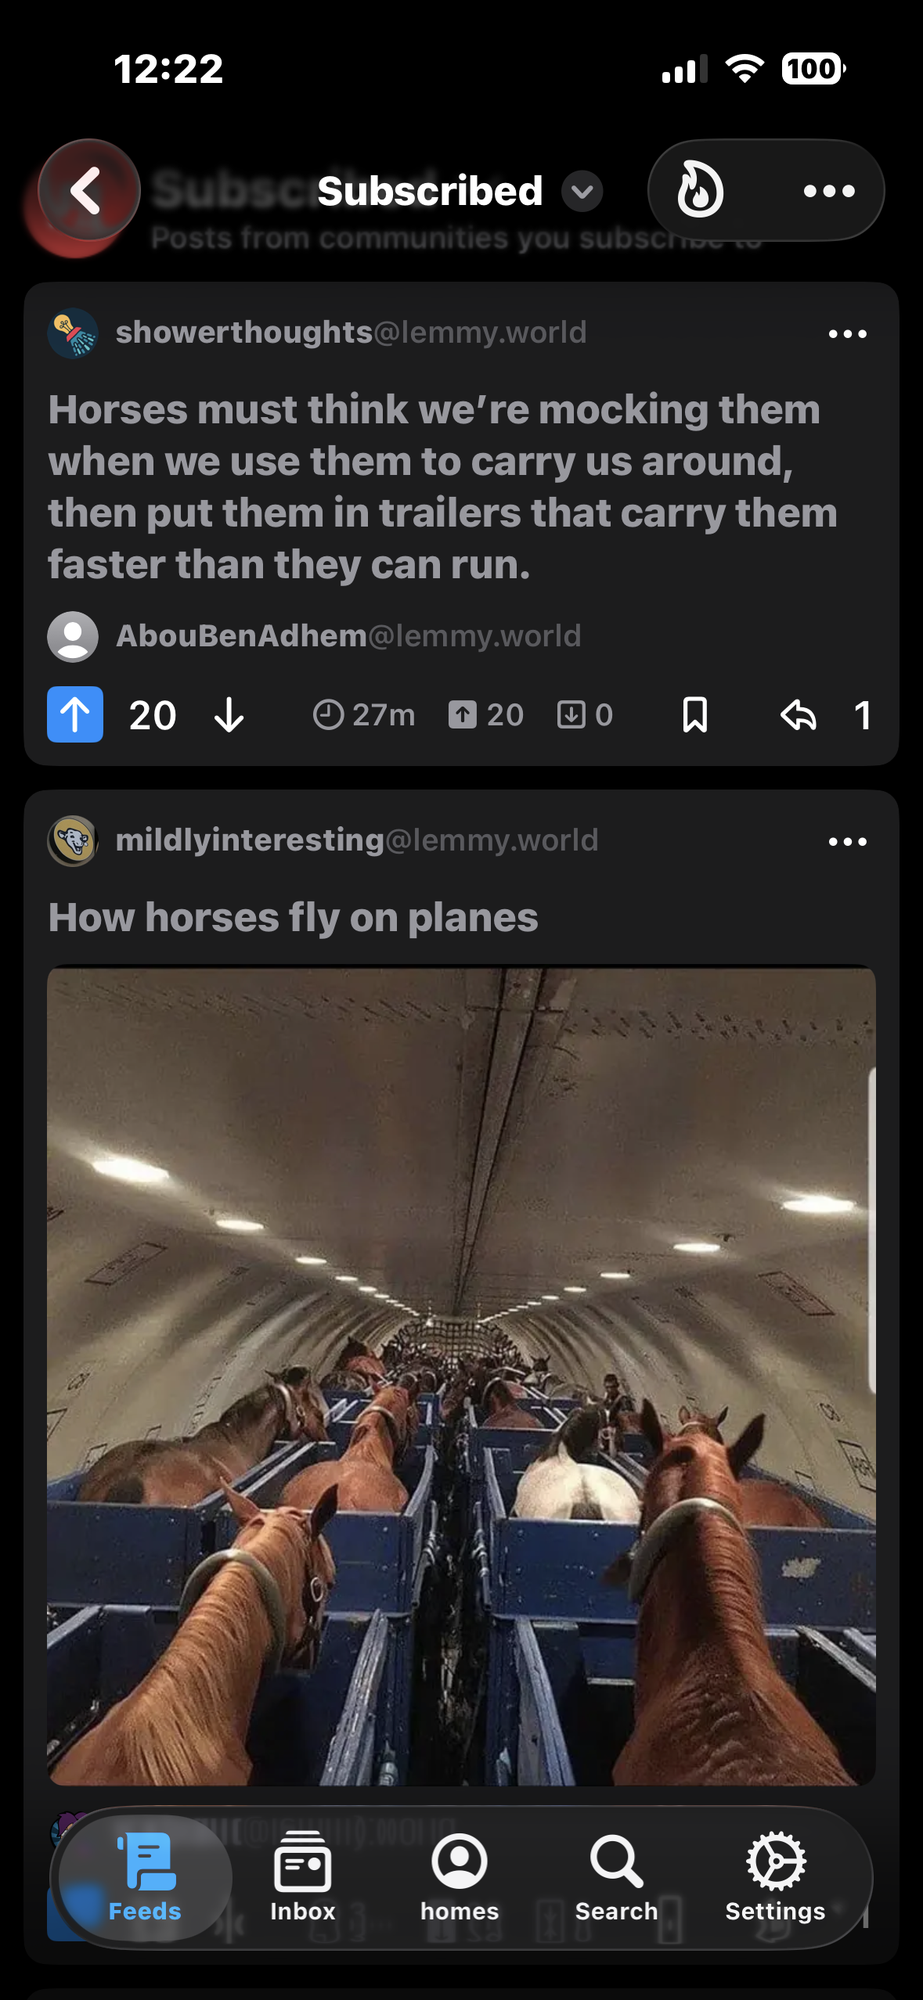Toggle upvote on the showerthoughts post
Viewport: 923px width, 2000px height.
[75, 714]
